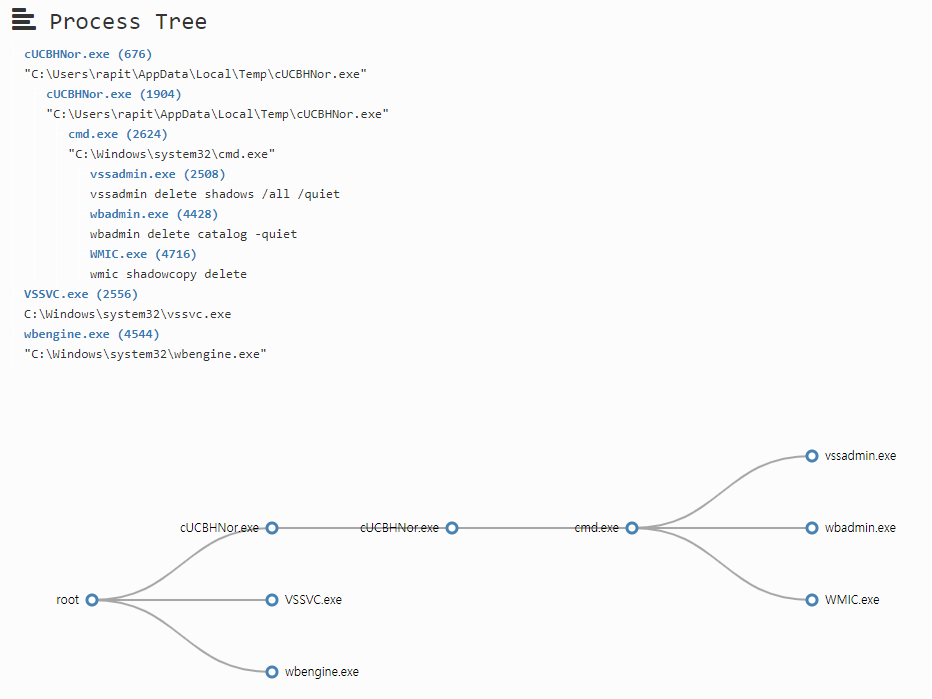Open wbadmin.exe (4428) process link

(154, 214)
